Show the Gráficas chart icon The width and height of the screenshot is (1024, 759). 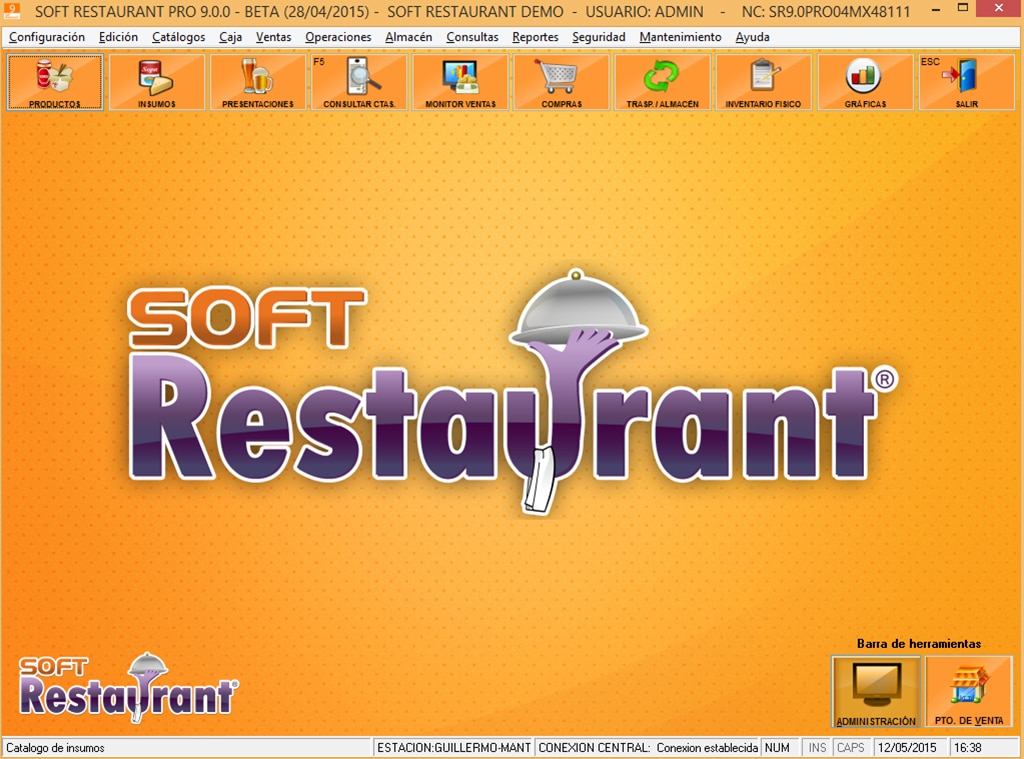[x=865, y=82]
